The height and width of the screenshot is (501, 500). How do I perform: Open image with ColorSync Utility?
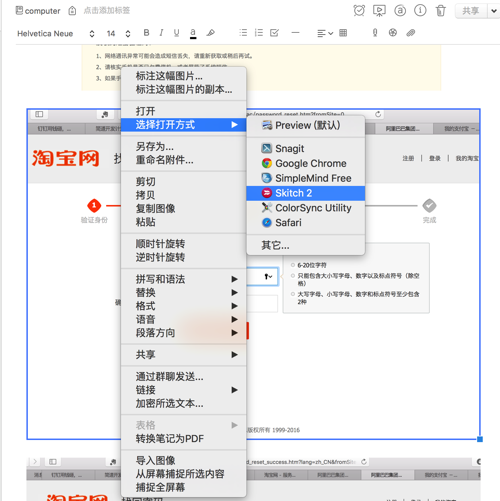pyautogui.click(x=306, y=208)
